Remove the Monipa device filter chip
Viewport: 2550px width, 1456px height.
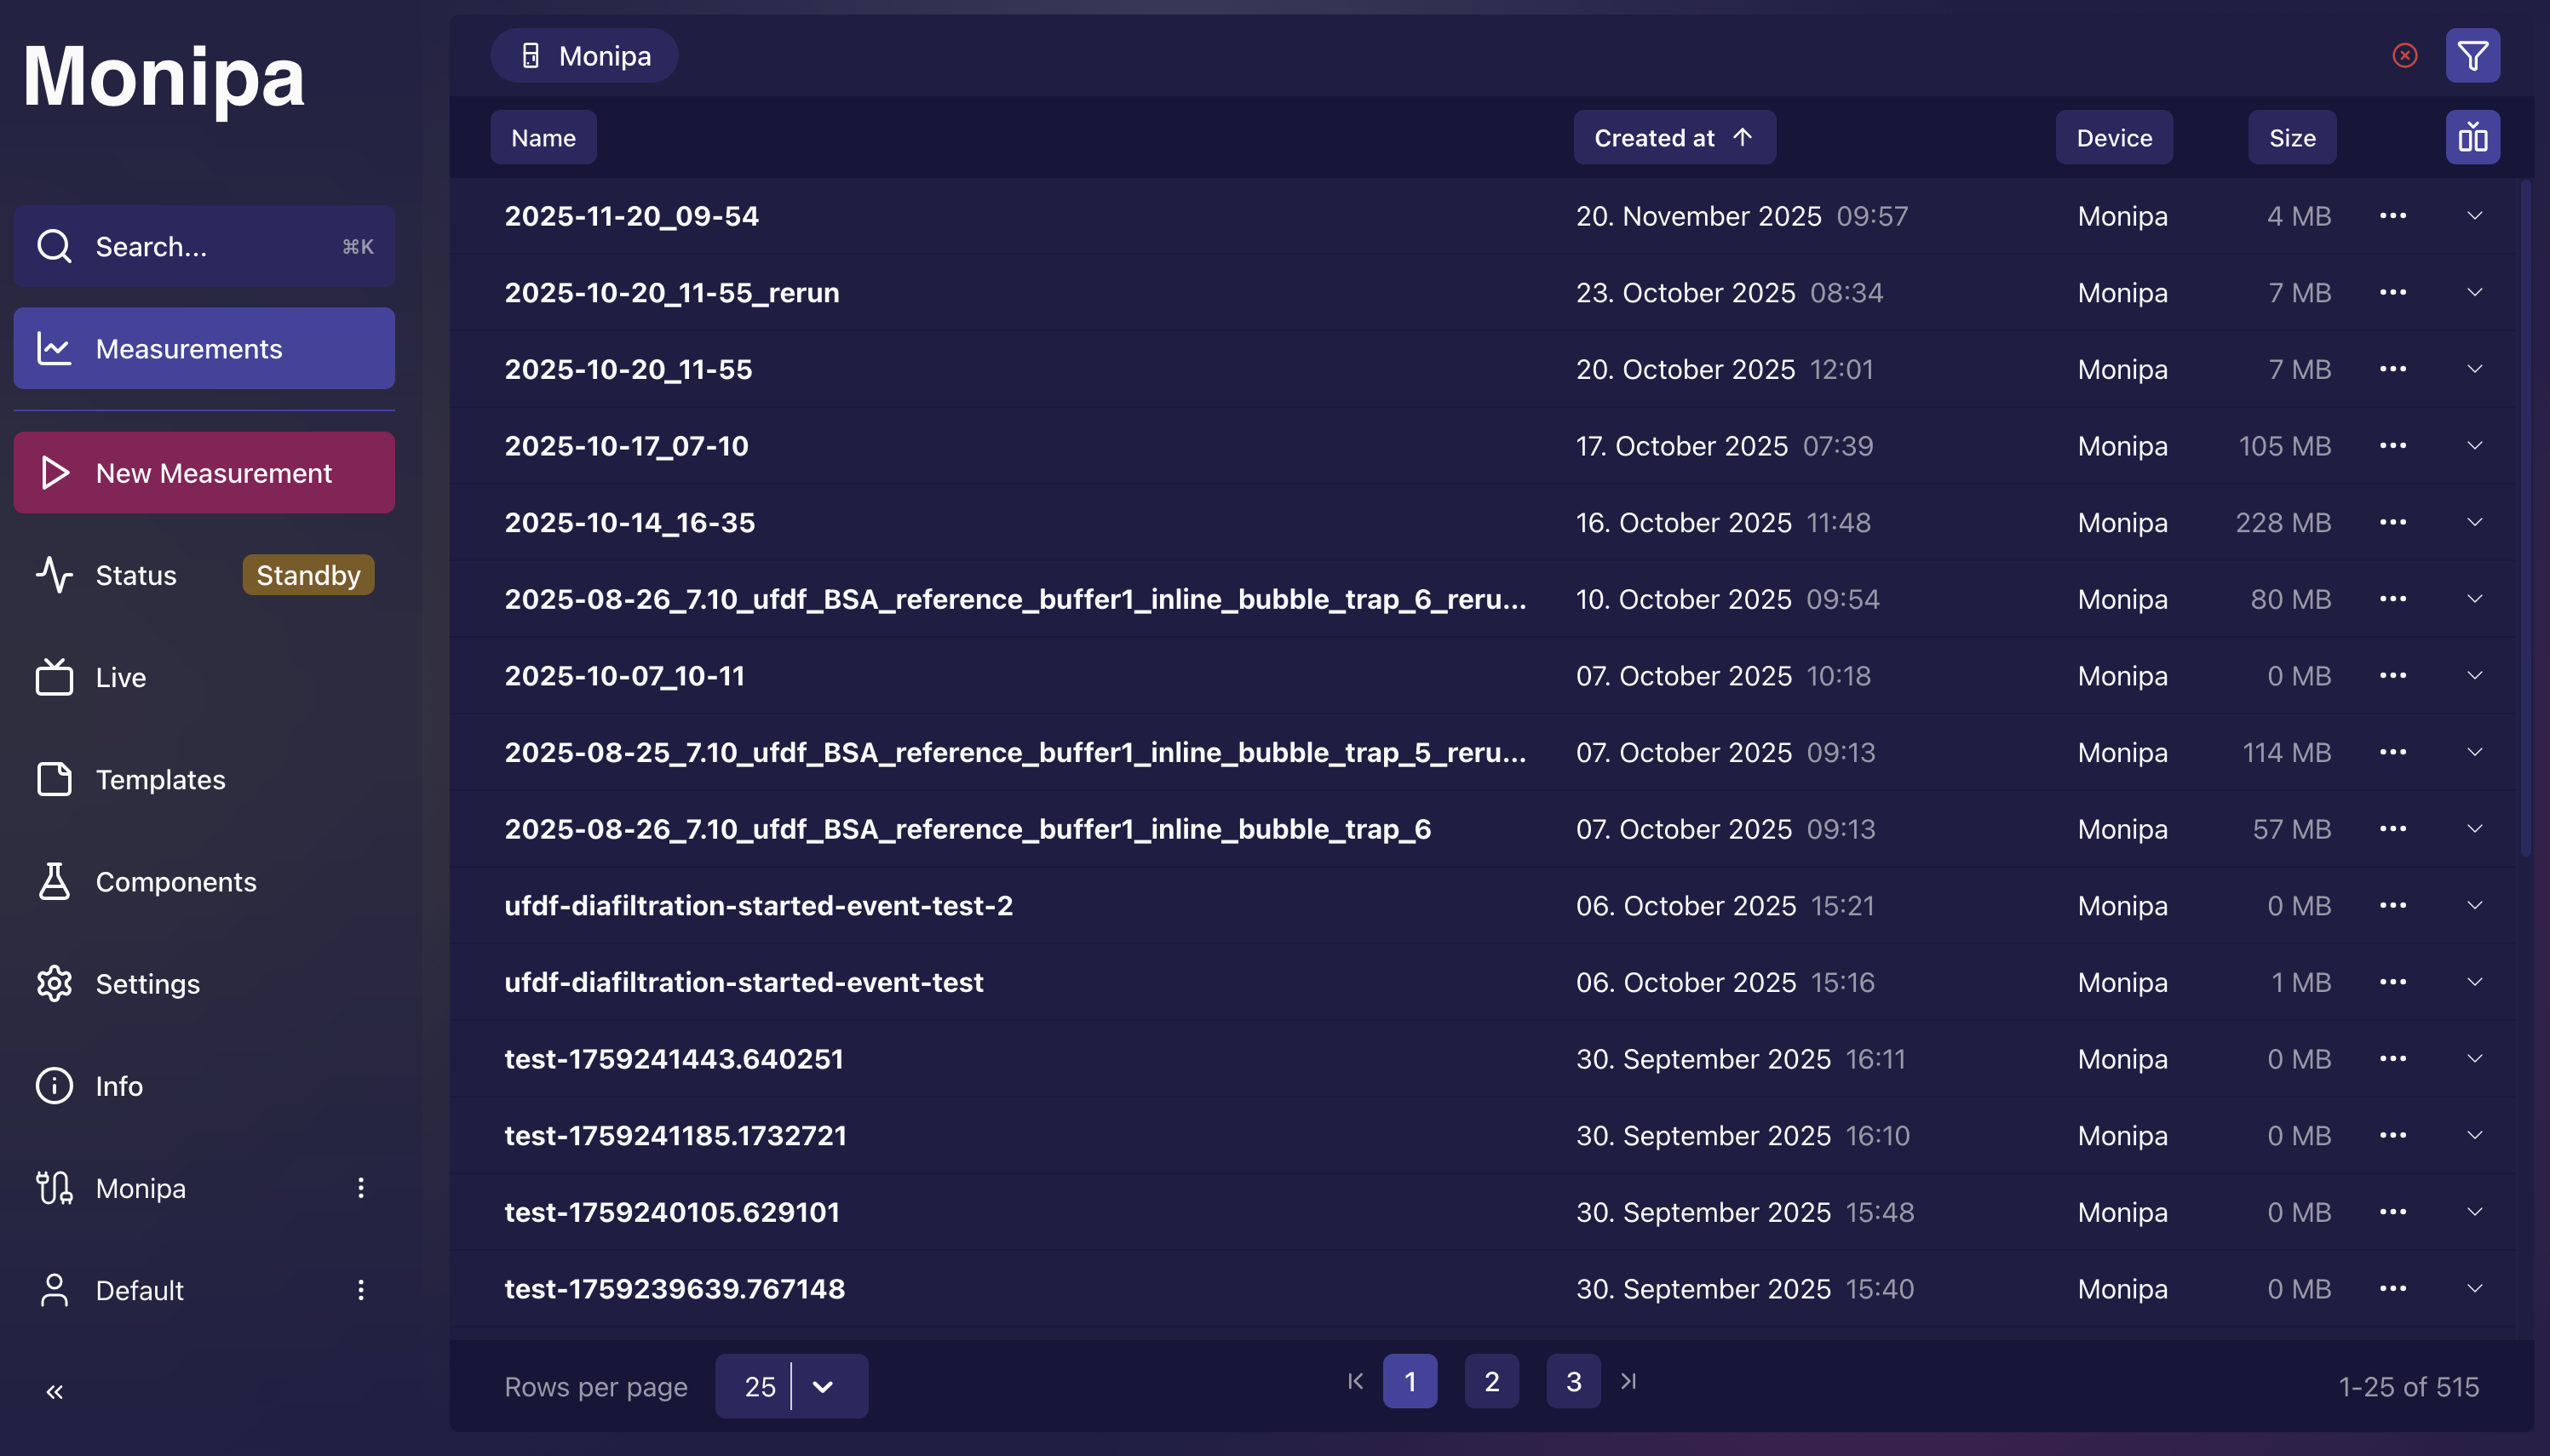[x=2404, y=55]
